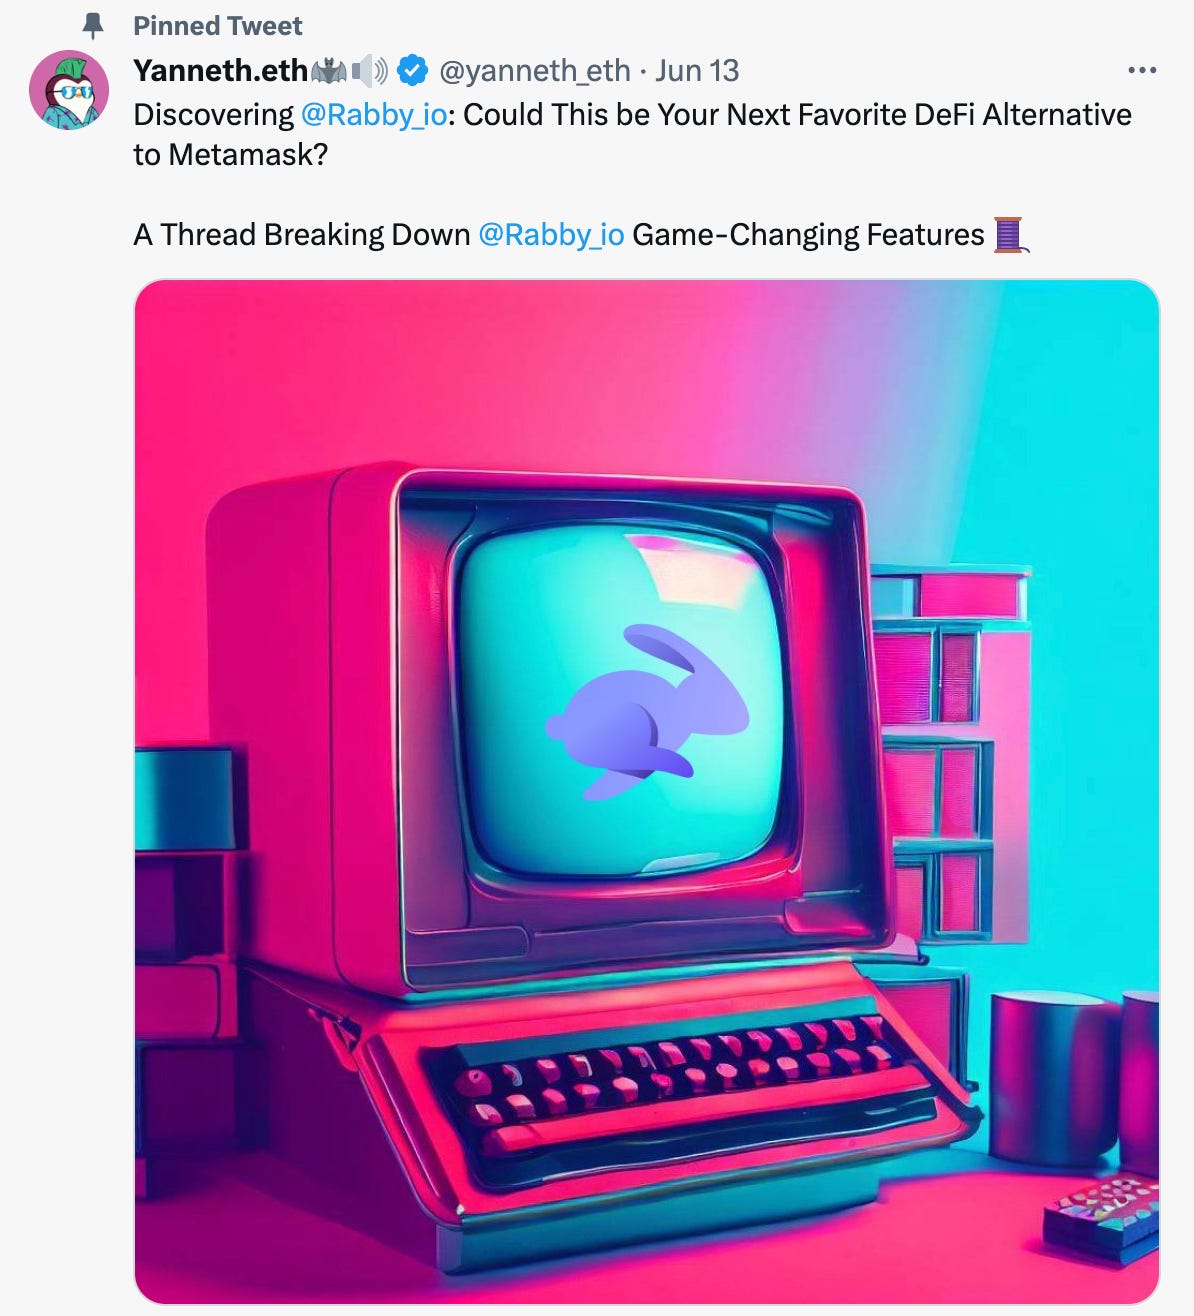Open the @Rabby_io mention after Breaking Down

coord(551,235)
